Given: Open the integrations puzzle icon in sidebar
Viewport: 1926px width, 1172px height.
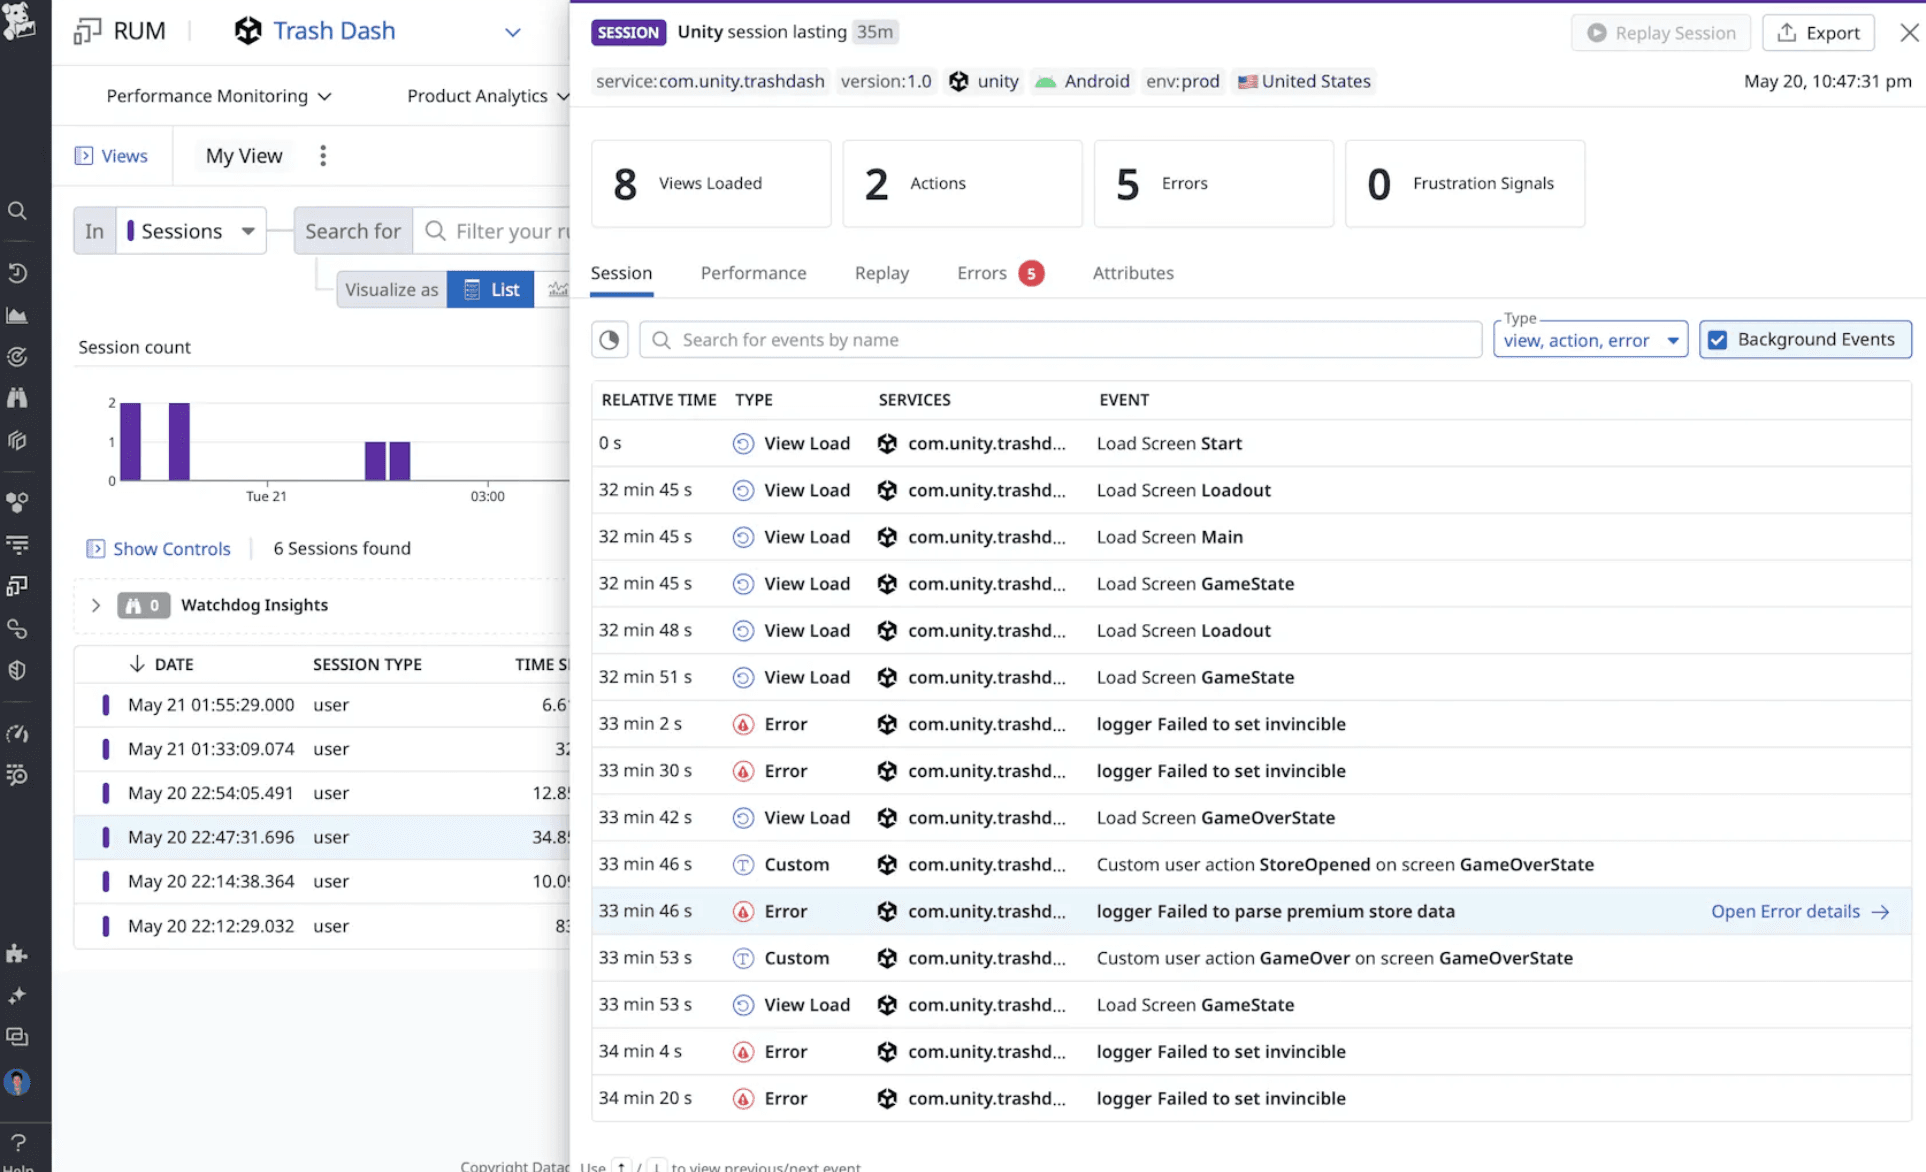Looking at the screenshot, I should pos(17,953).
